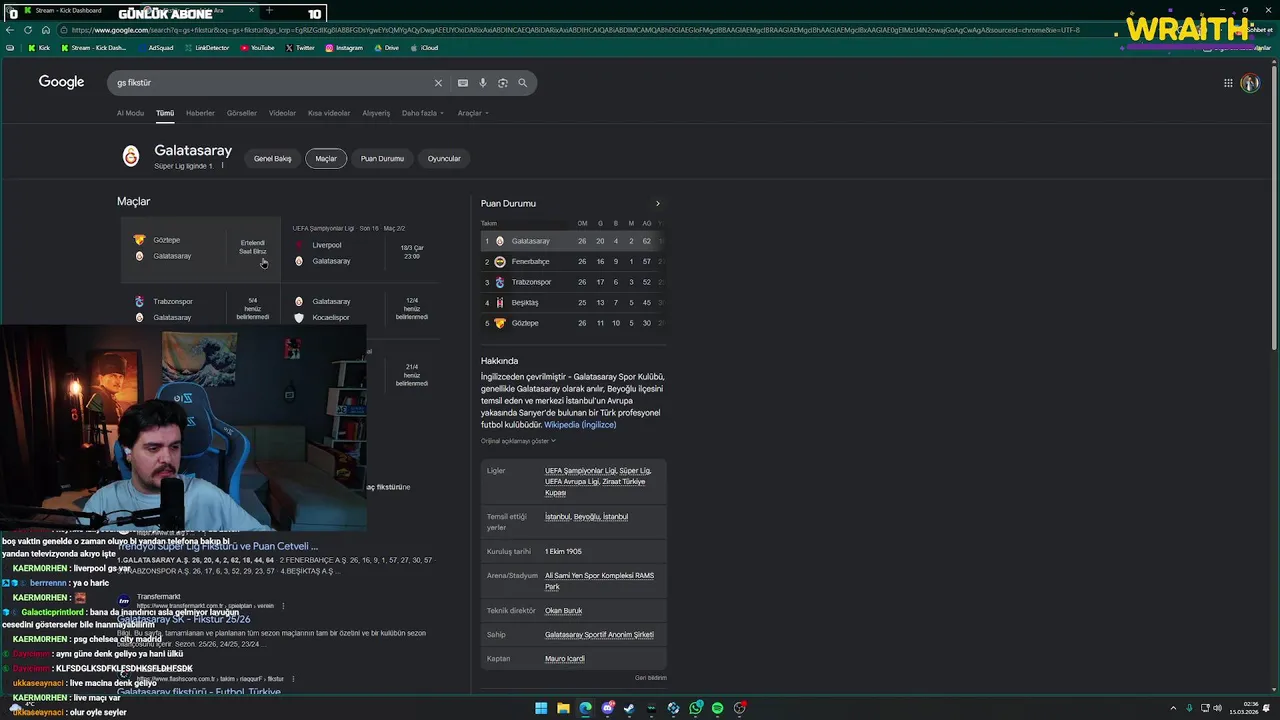The image size is (1280, 720).
Task: Switch to the 'Kısa videolar' tab
Action: click(329, 113)
